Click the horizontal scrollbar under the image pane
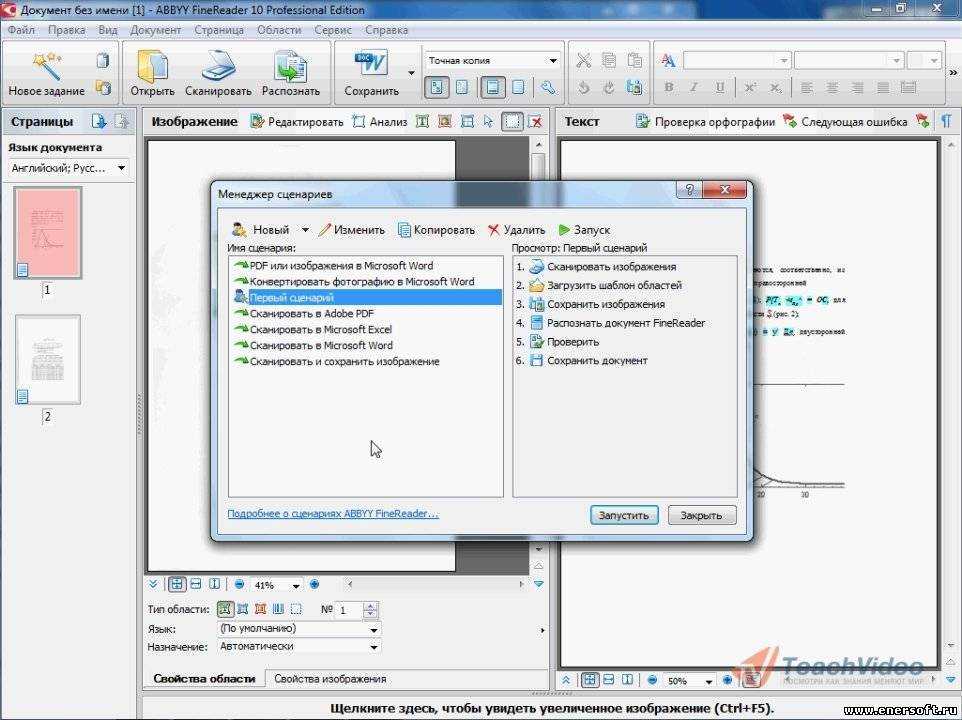This screenshot has height=720, width=962. [x=436, y=584]
